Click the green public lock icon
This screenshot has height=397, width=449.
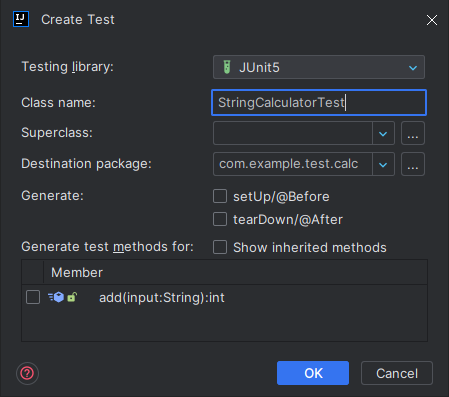tap(72, 297)
